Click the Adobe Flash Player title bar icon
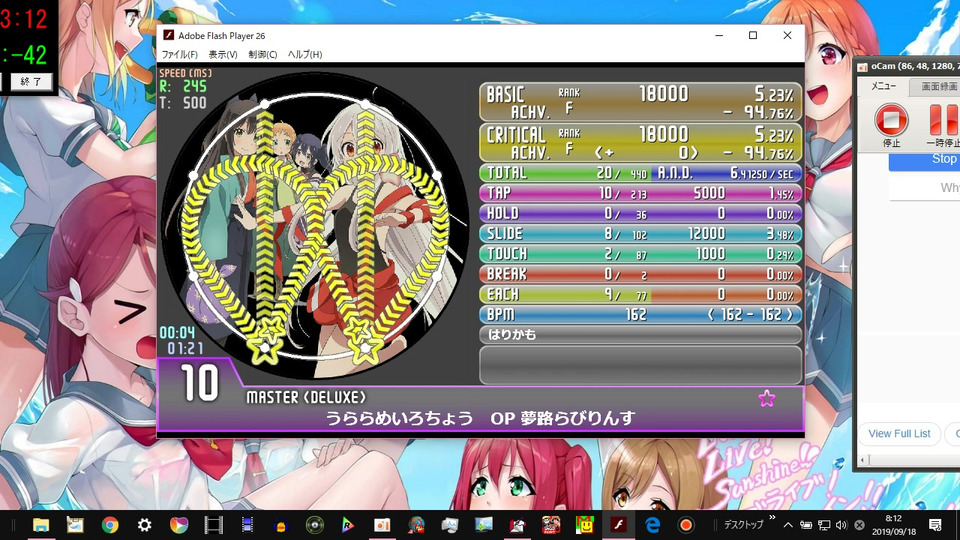Image resolution: width=960 pixels, height=540 pixels. (168, 36)
